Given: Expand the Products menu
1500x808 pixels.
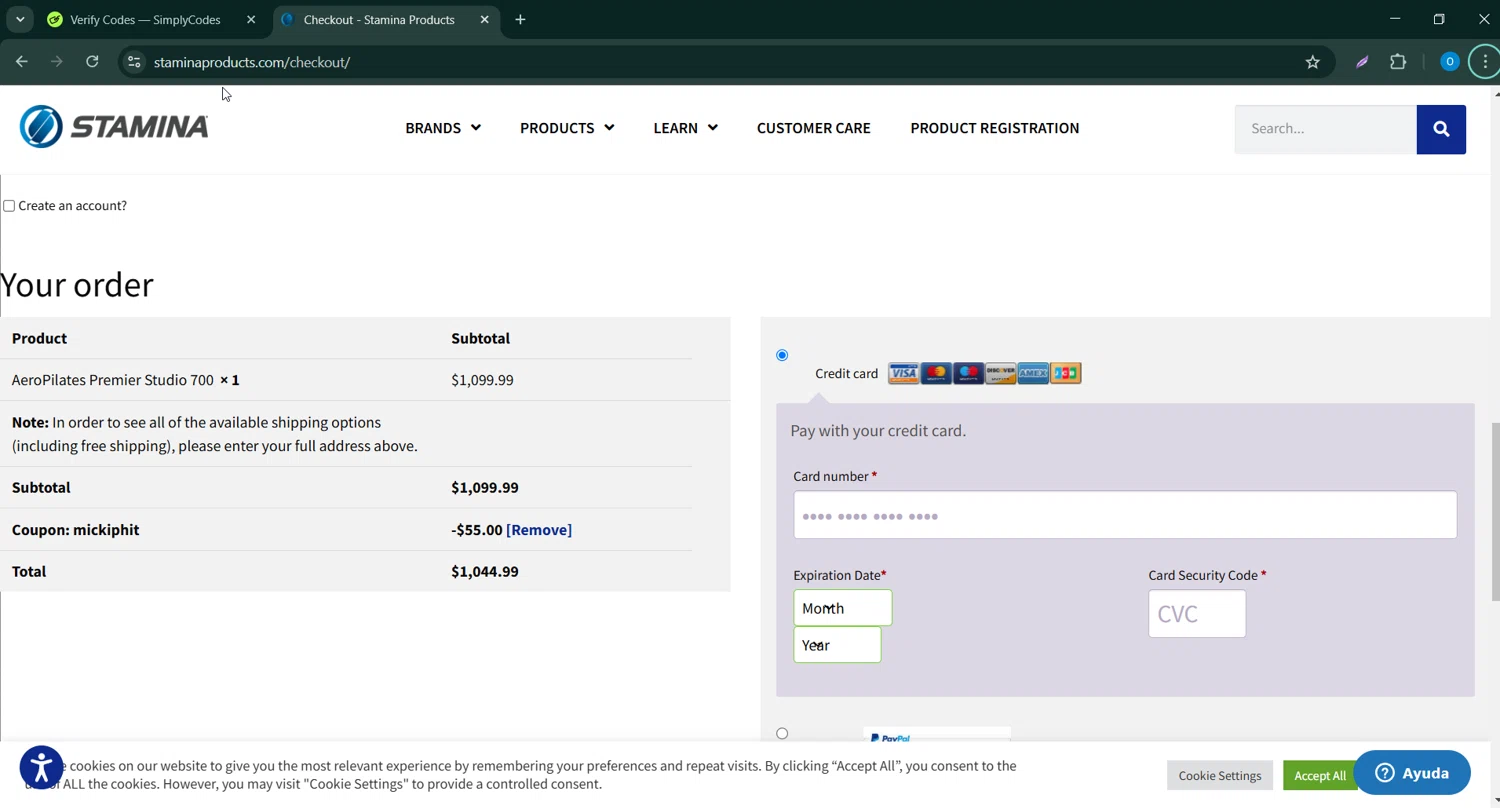Looking at the screenshot, I should [x=567, y=128].
